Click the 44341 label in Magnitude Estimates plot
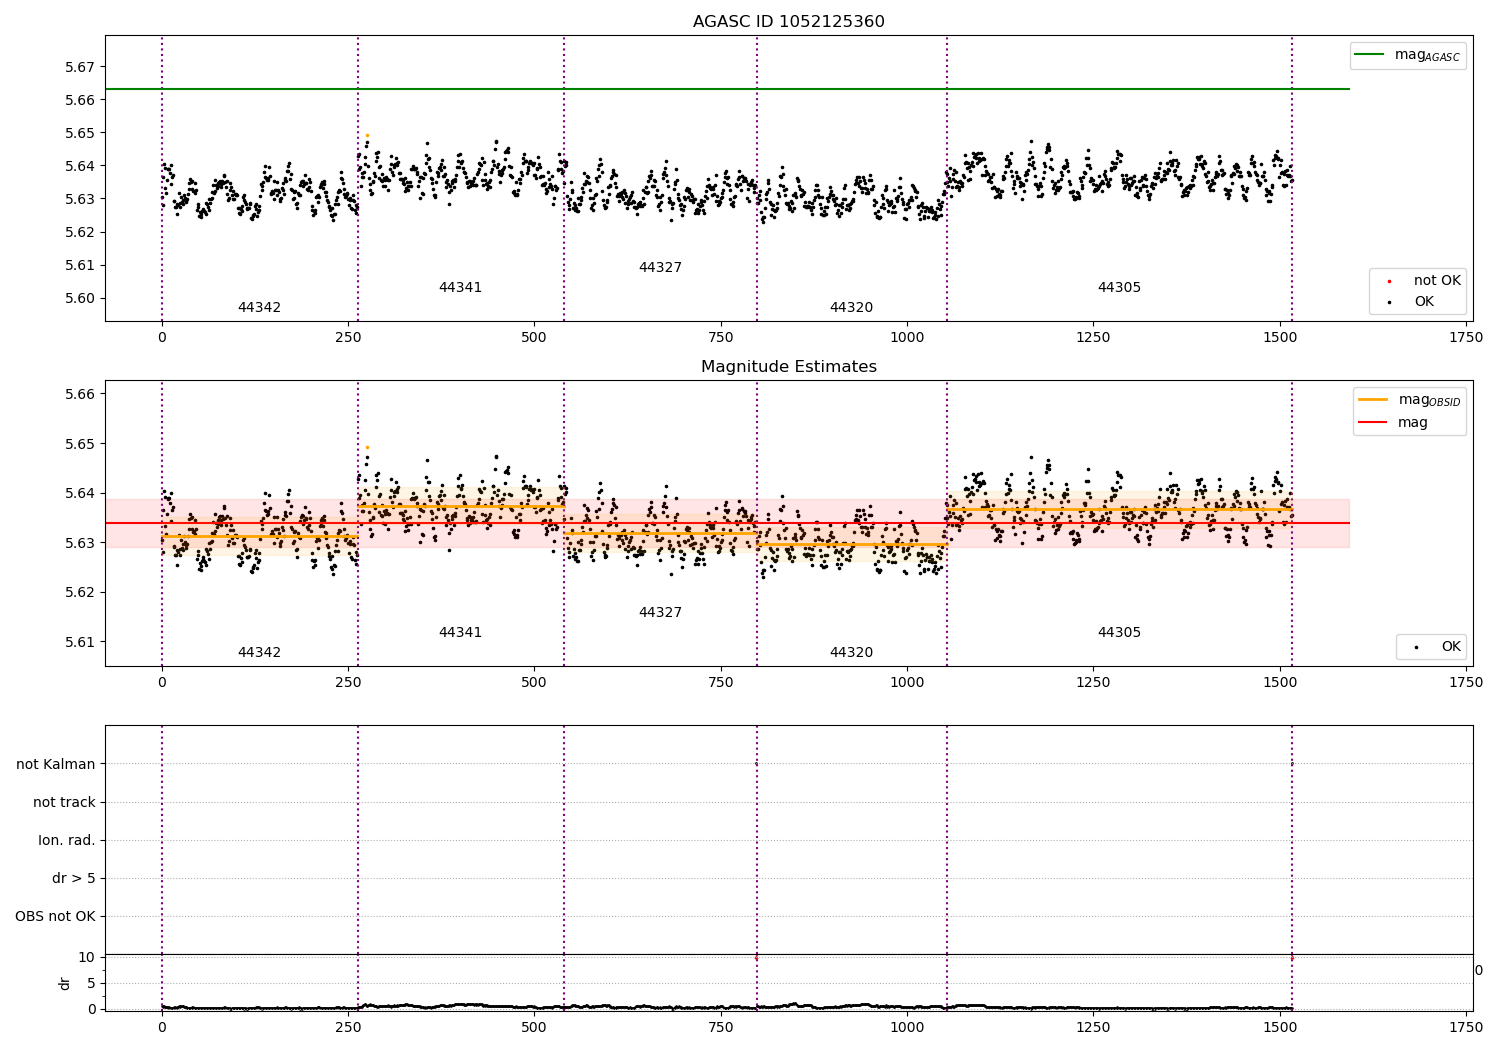Screen dimensions: 1500x1050 click(x=460, y=633)
